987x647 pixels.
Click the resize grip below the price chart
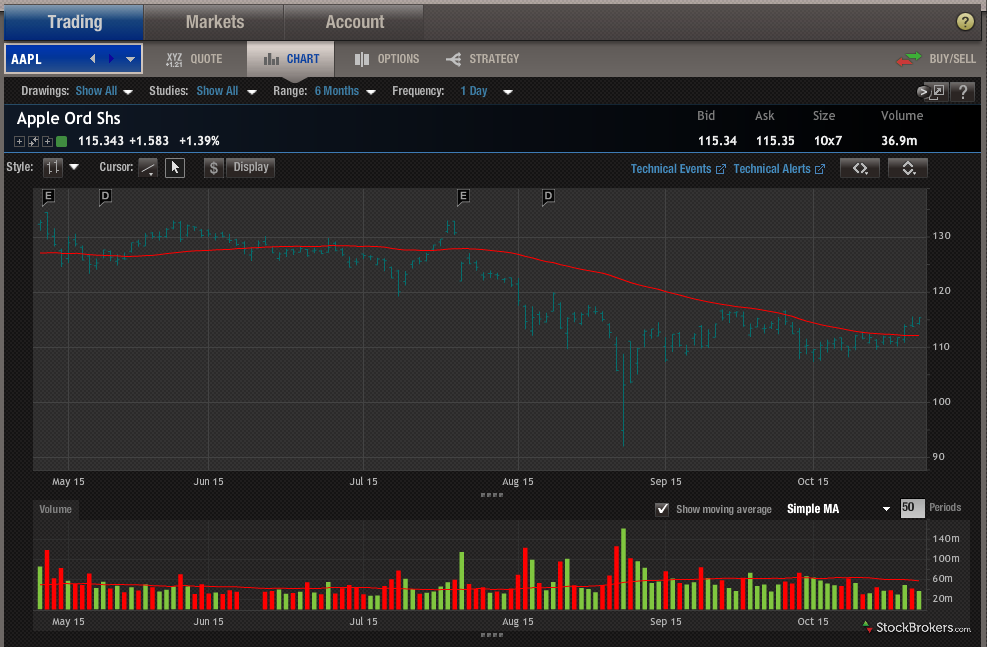coord(492,495)
